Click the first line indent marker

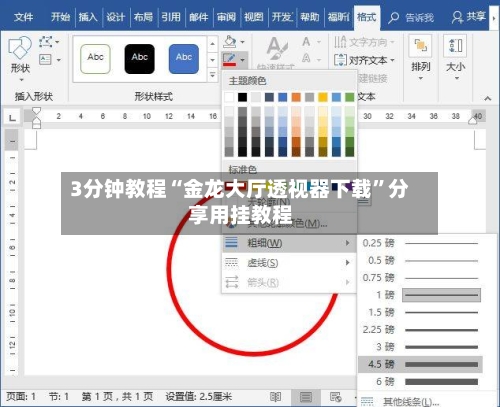[36, 111]
